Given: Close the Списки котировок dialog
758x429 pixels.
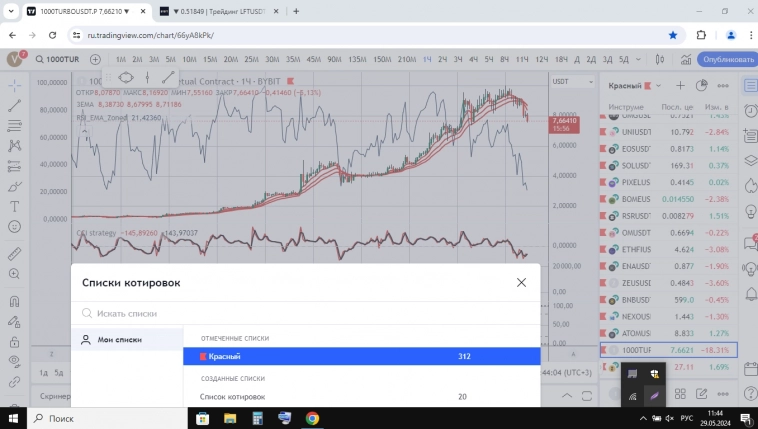Looking at the screenshot, I should (521, 283).
